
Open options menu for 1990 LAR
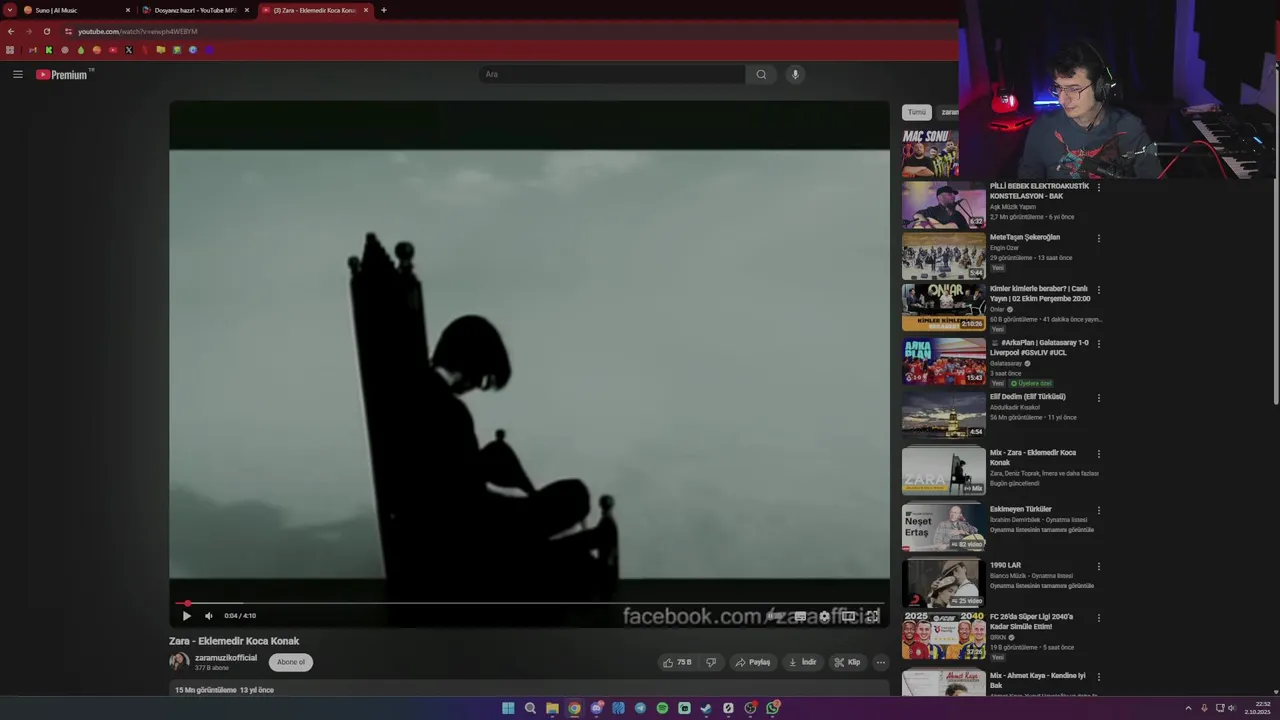[x=1098, y=566]
